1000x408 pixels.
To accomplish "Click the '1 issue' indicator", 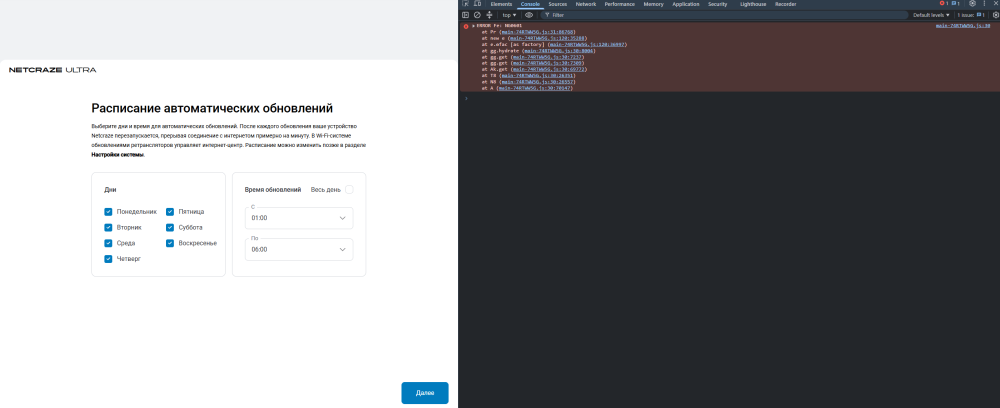I will (x=971, y=15).
